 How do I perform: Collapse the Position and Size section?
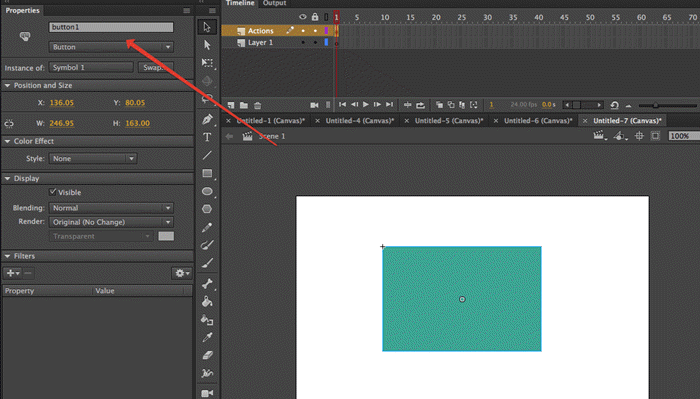8,85
